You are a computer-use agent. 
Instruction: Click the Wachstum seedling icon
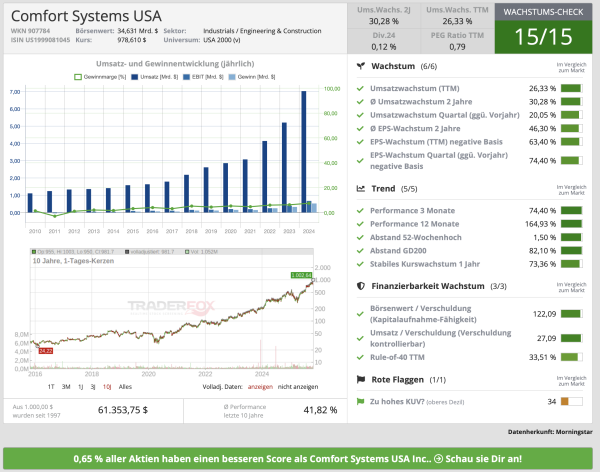tap(360, 64)
